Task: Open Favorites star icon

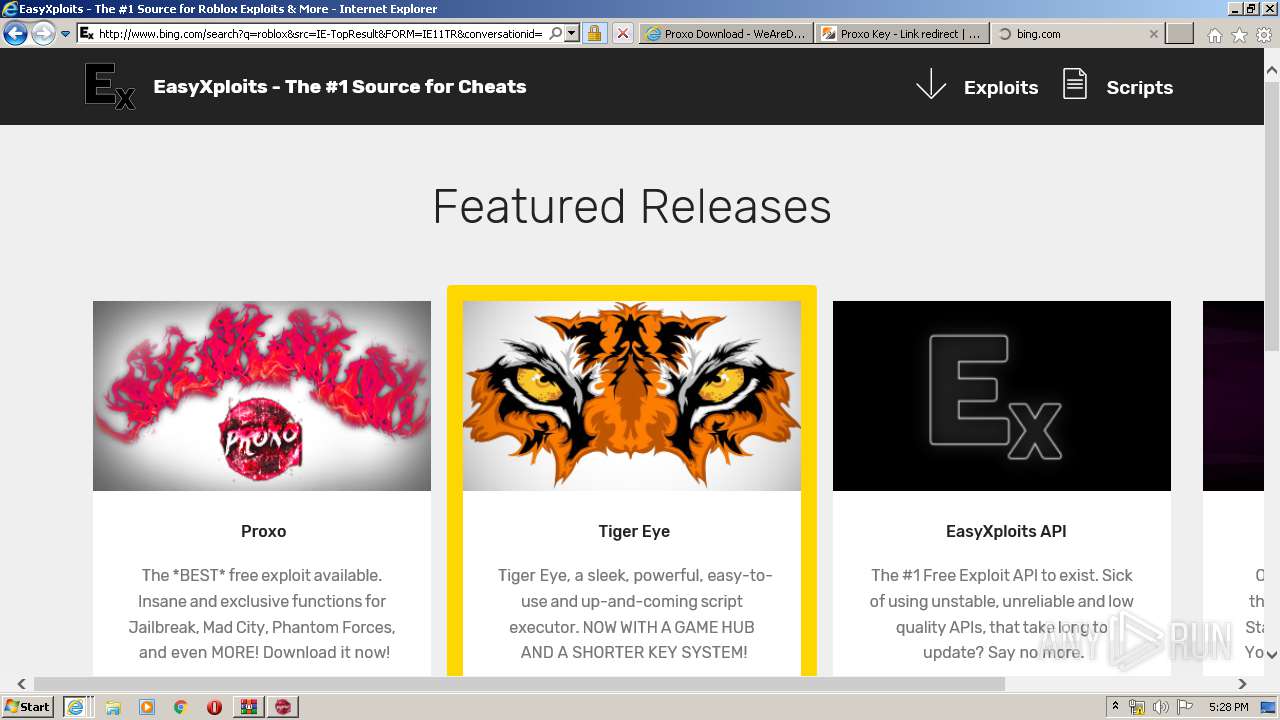Action: 1239,35
